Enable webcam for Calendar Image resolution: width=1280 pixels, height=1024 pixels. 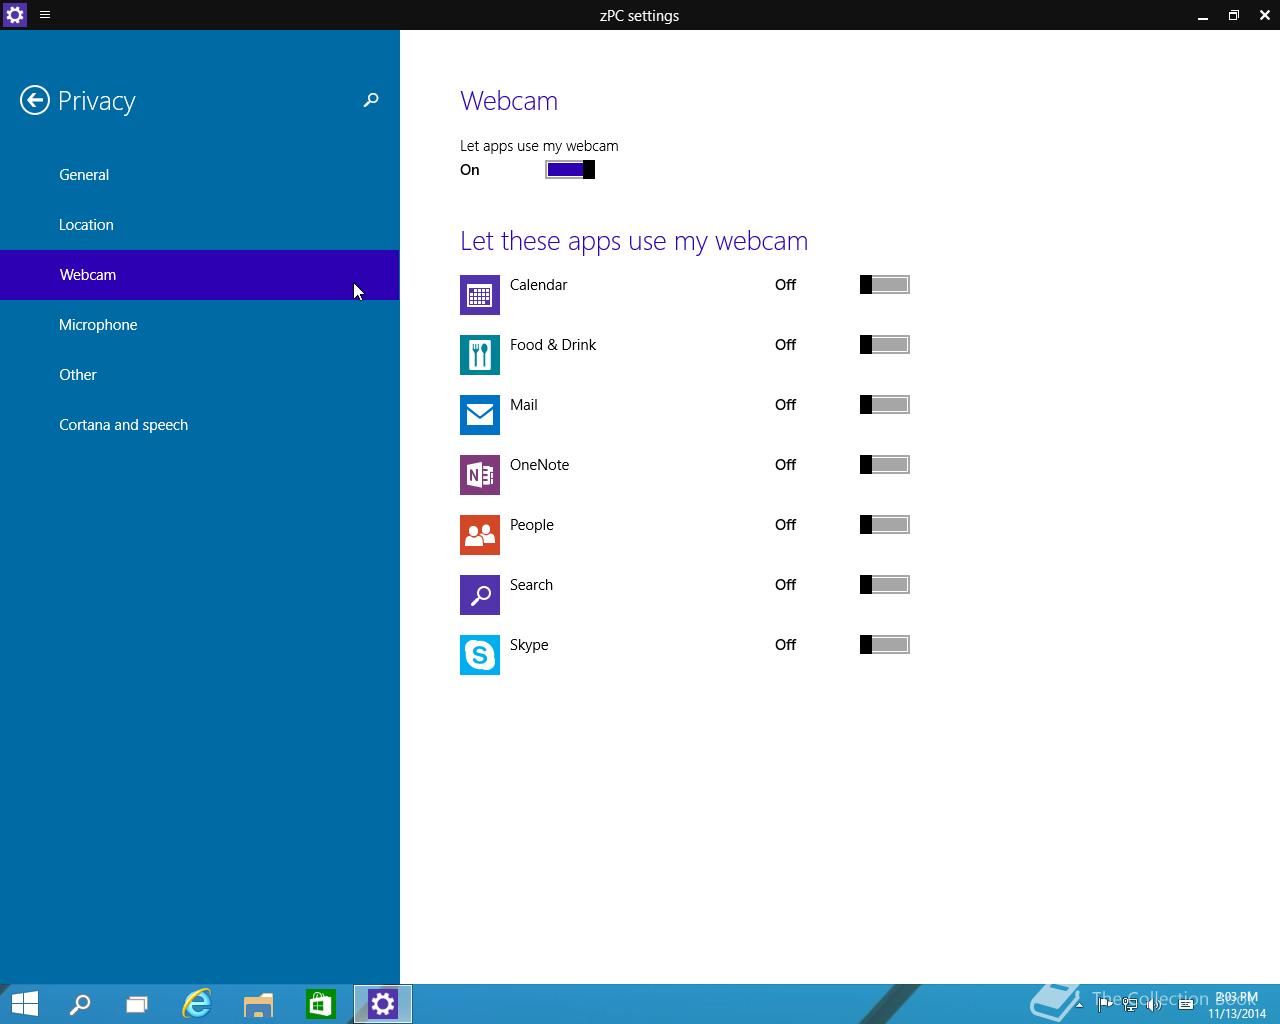885,285
